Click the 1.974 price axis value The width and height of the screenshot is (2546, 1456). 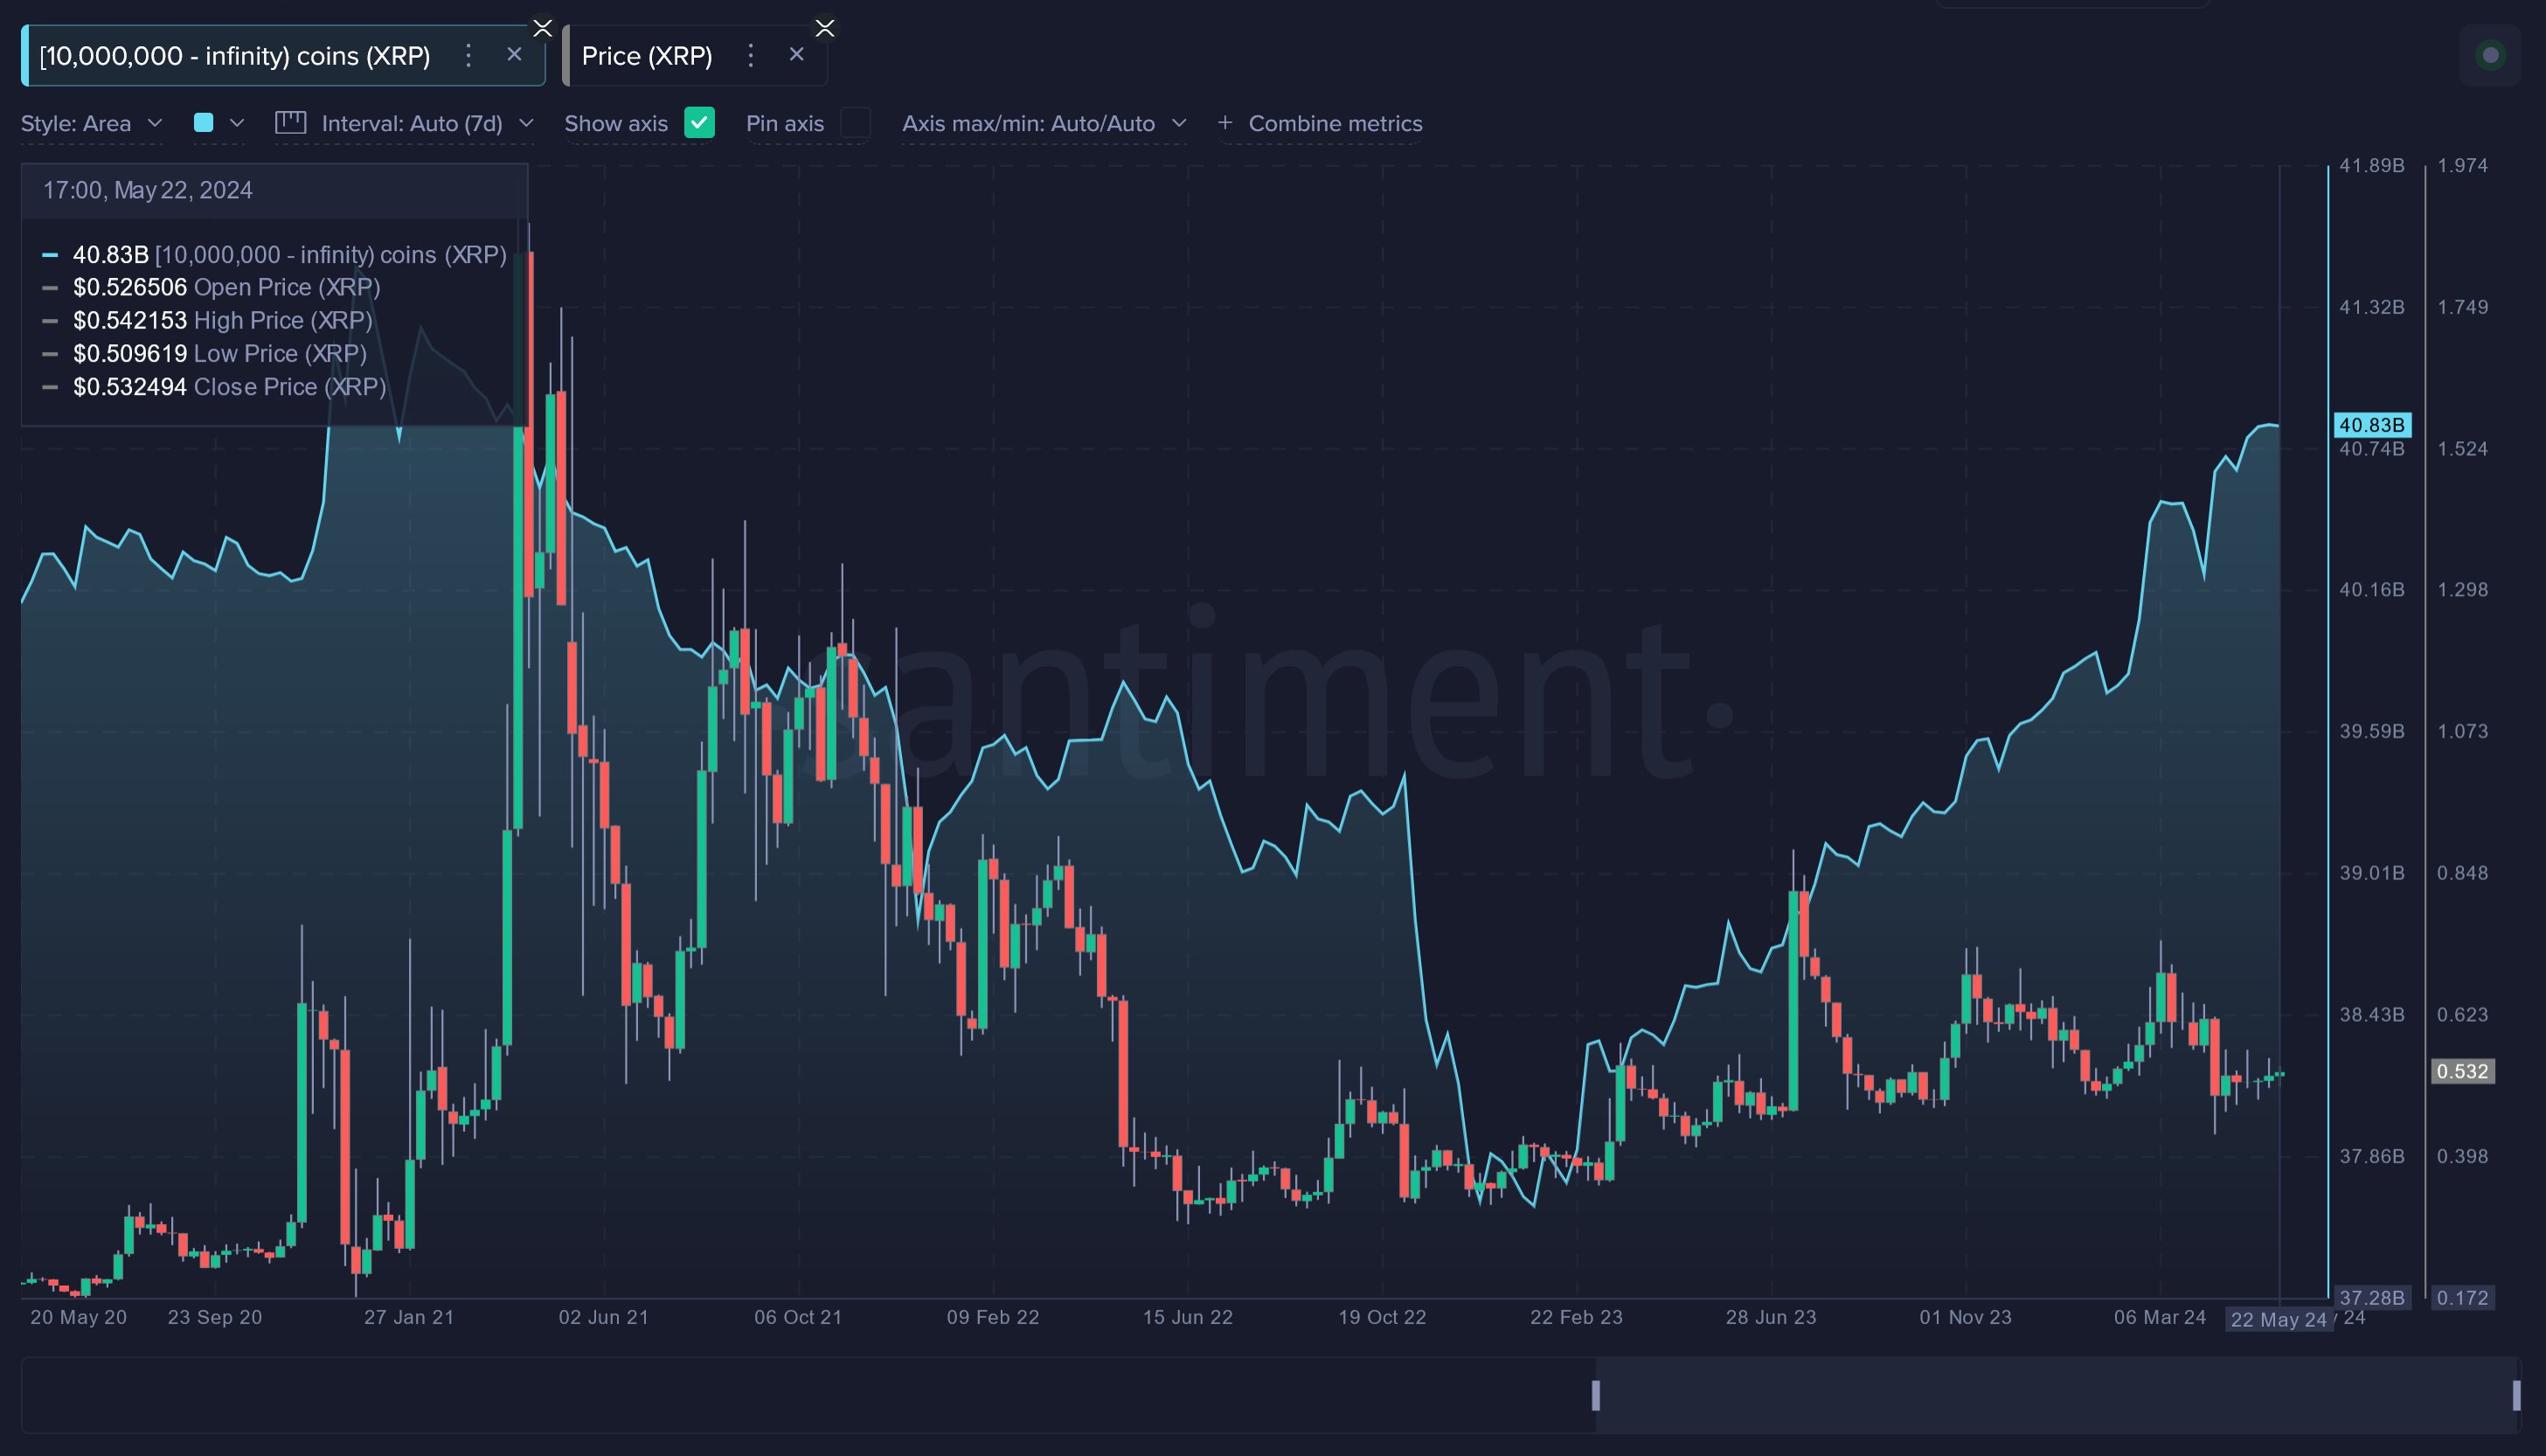[x=2463, y=165]
